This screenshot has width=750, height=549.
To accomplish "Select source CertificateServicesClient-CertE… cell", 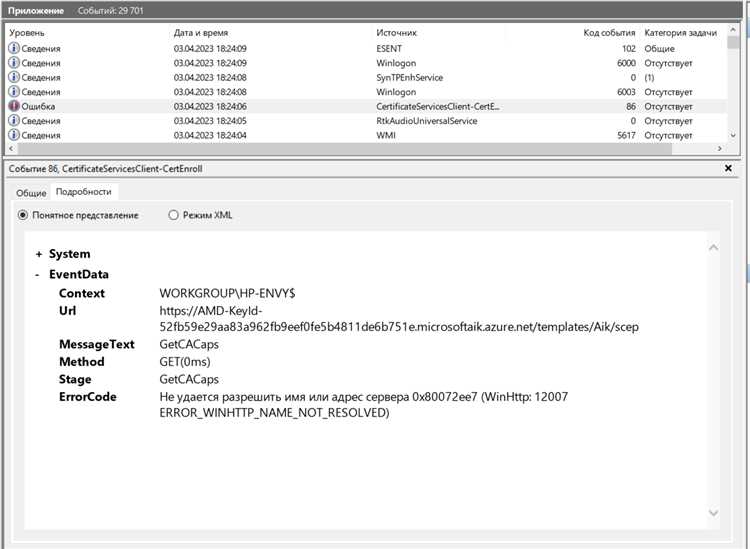I will pos(438,106).
